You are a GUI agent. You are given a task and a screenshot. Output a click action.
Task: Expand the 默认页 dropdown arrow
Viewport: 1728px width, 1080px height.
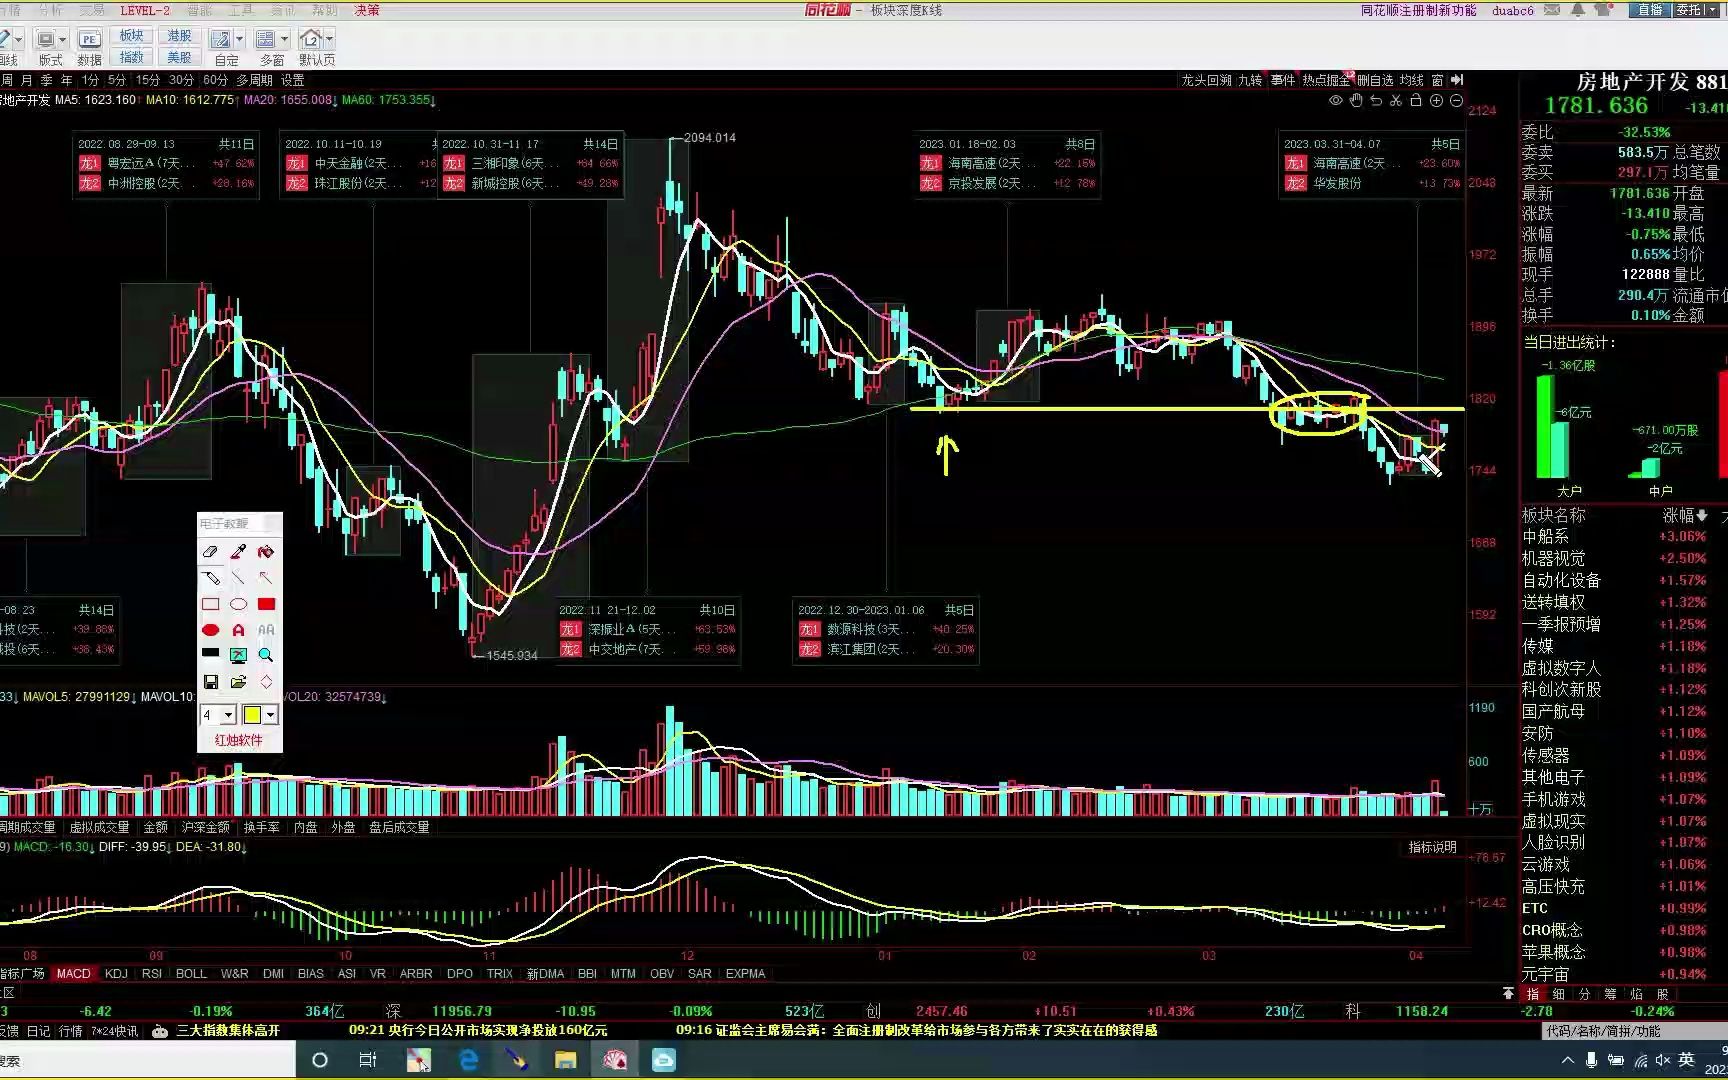[329, 40]
